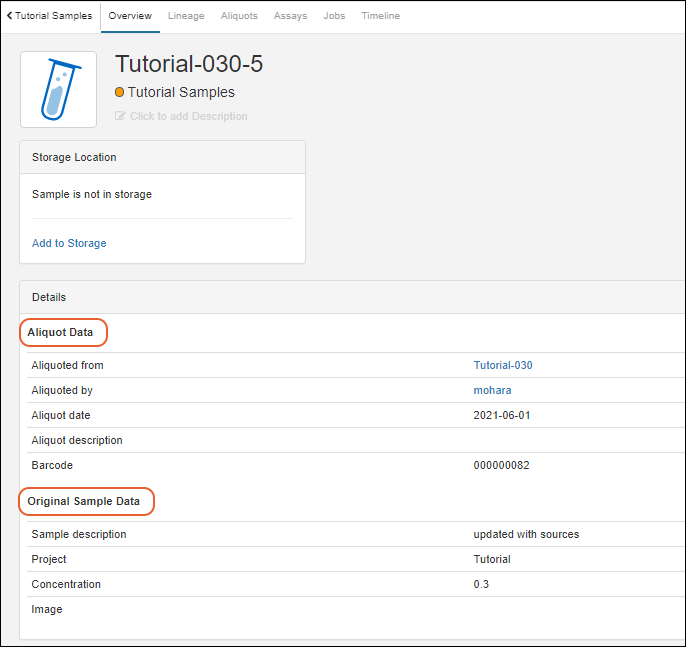Click the Storage Location panel header

pyautogui.click(x=74, y=157)
